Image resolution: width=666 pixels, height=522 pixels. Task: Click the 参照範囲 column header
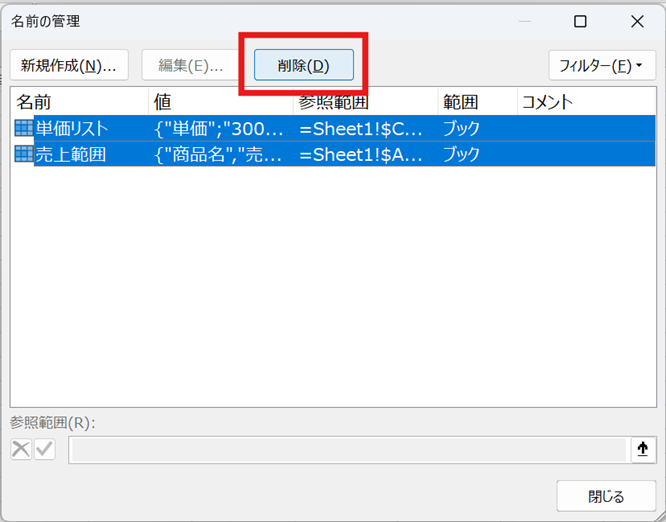[365, 102]
